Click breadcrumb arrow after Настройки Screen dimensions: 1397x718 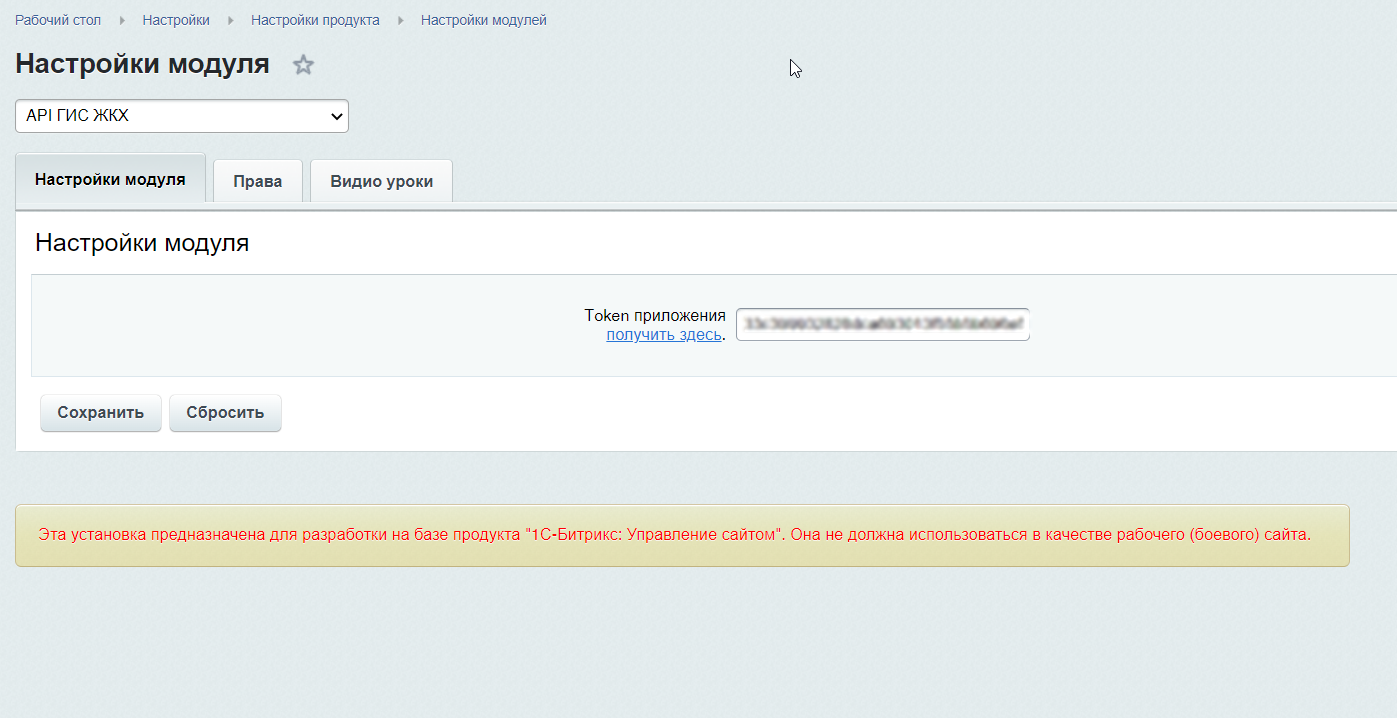click(x=231, y=20)
